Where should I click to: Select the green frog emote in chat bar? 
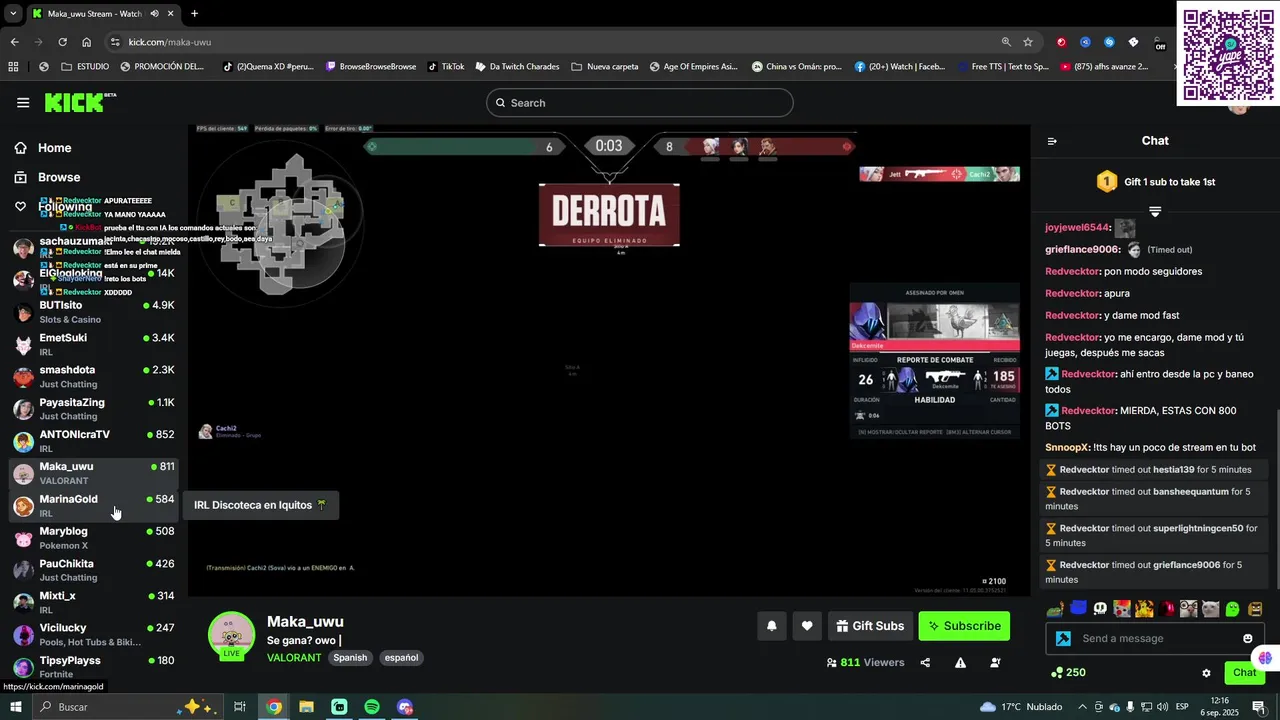click(x=1055, y=609)
